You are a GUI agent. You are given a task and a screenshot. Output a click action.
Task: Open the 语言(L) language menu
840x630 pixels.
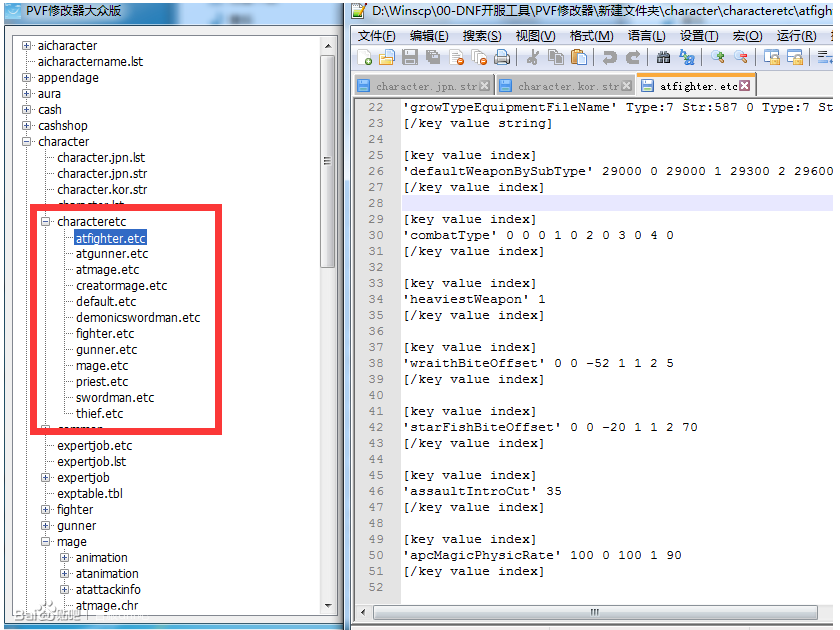[646, 35]
